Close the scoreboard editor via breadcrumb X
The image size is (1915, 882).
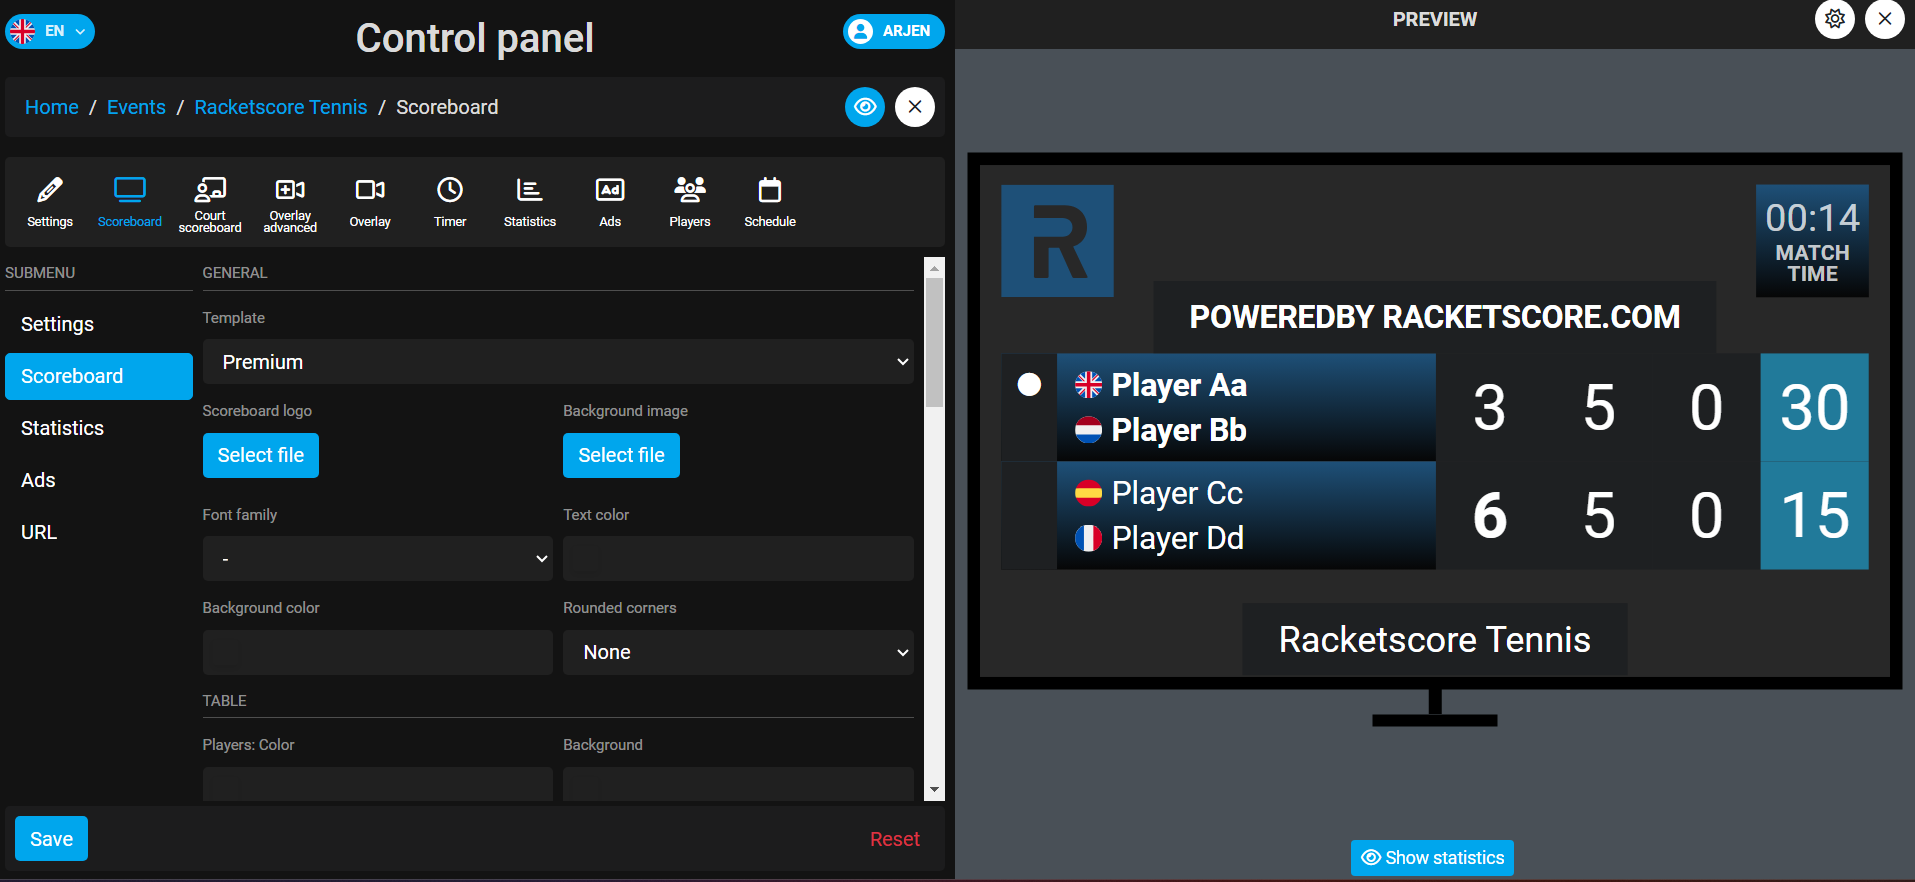915,107
